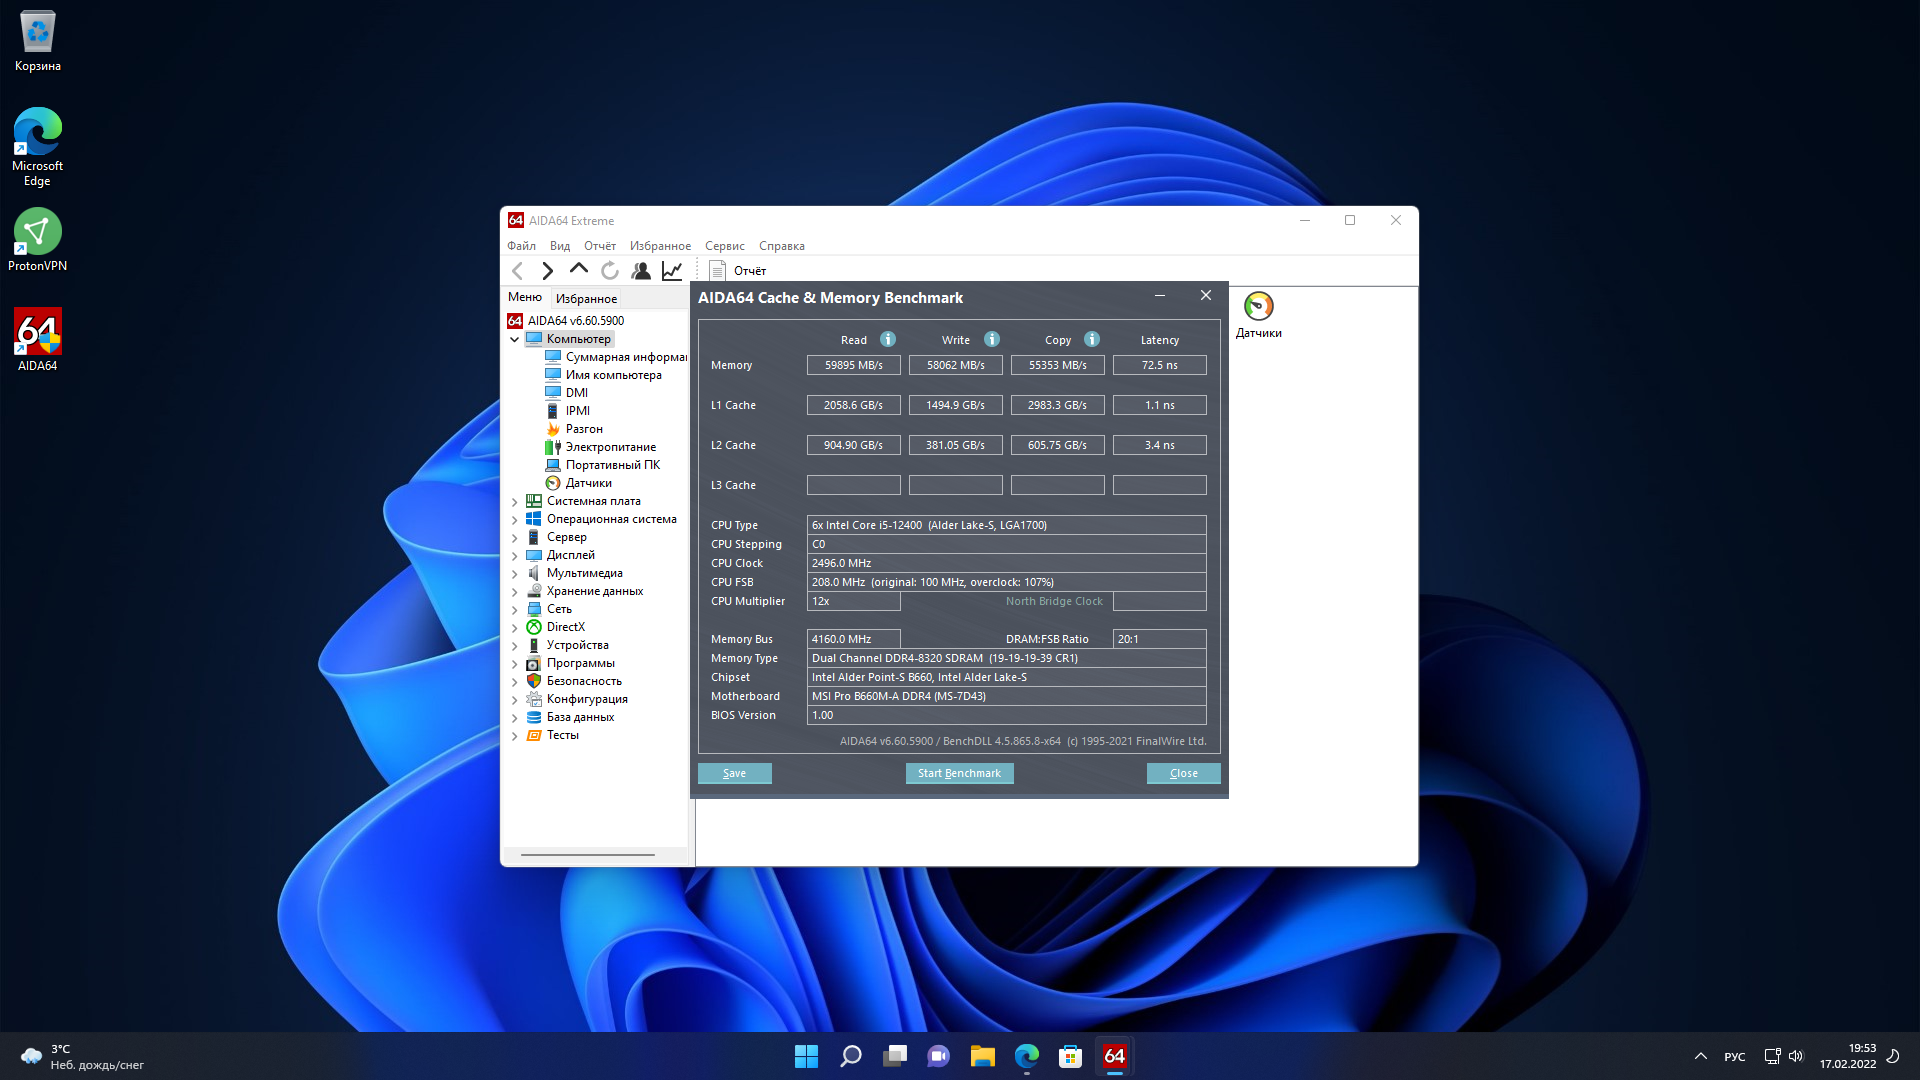
Task: Open File Explorer from the taskbar
Action: pyautogui.click(x=982, y=1056)
